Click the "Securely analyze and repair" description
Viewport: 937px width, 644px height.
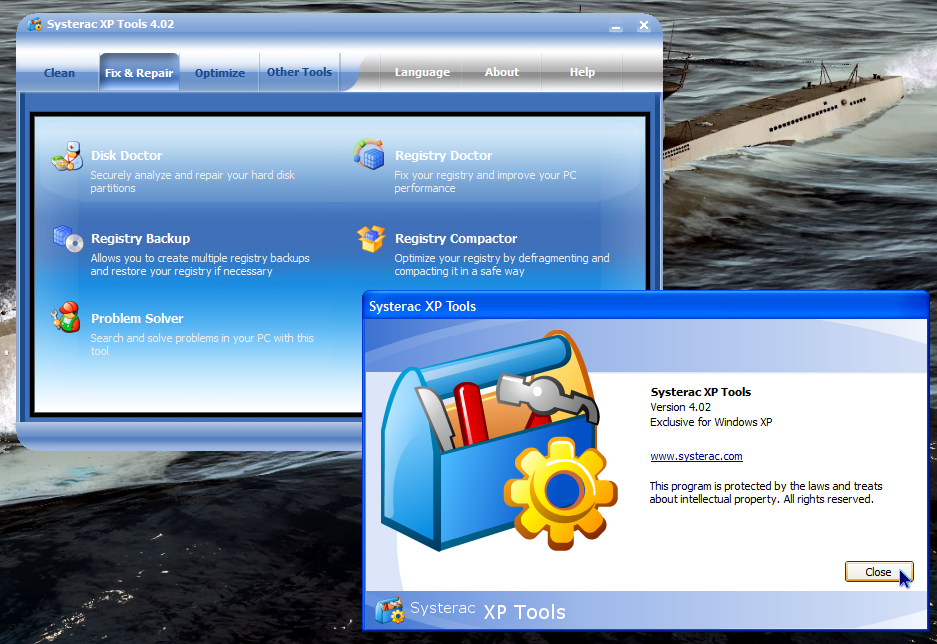[192, 182]
